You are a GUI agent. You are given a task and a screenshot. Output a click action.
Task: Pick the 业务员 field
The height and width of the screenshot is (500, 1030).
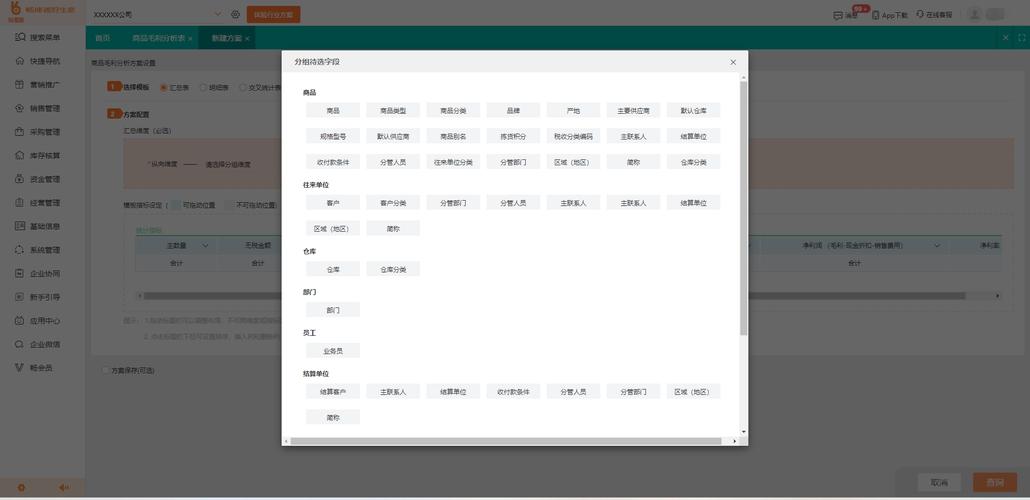pos(333,350)
